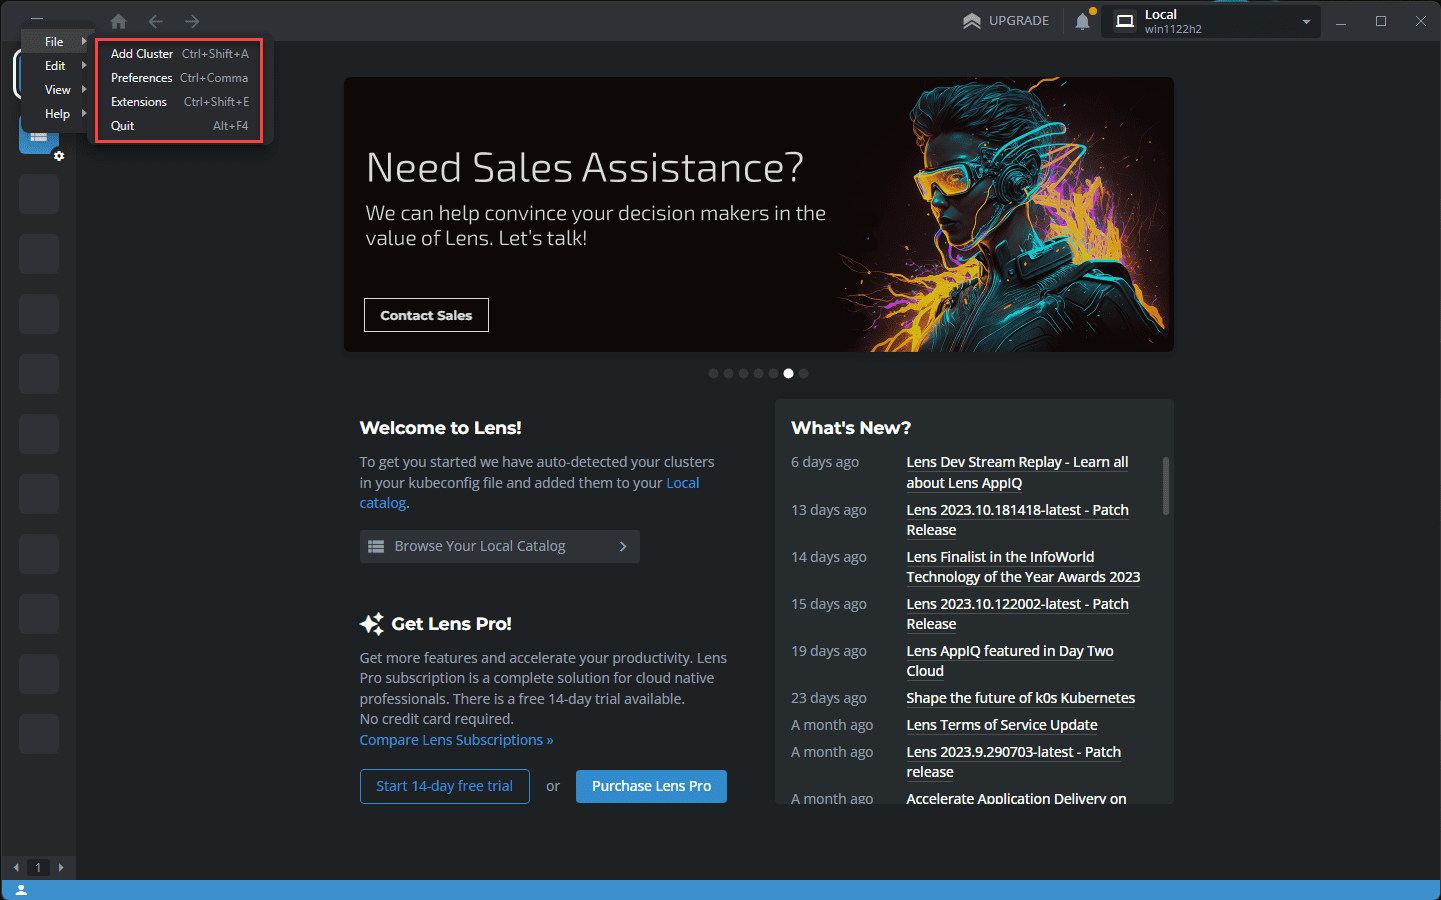The width and height of the screenshot is (1441, 900).
Task: Click the "13 days ago" timestamp
Action: (x=829, y=510)
